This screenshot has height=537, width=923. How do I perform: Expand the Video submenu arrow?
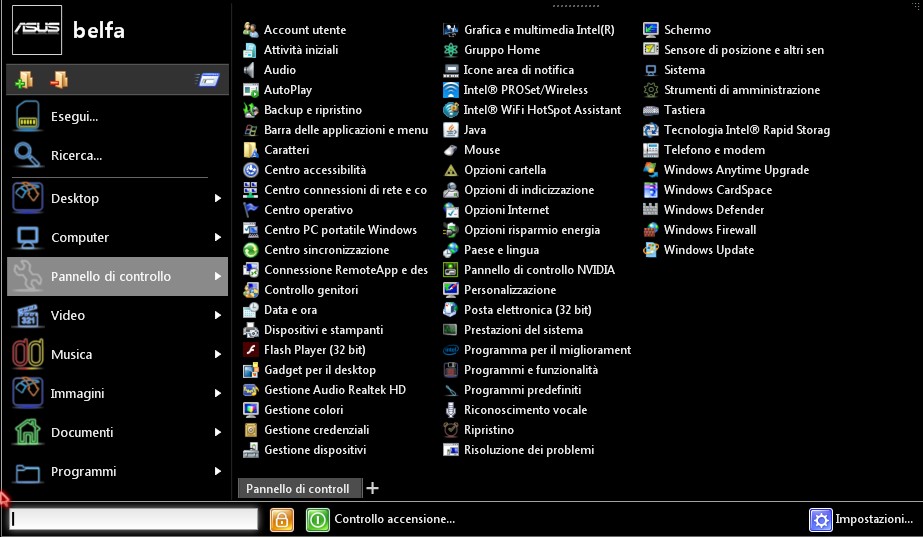218,315
